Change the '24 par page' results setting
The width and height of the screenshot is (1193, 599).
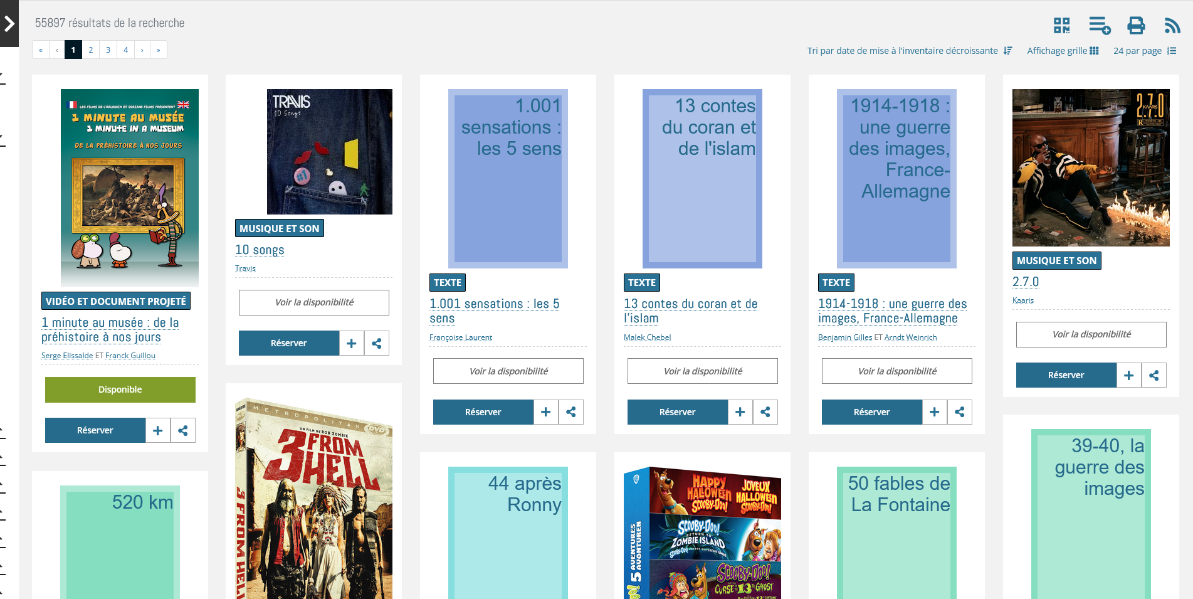tap(1144, 50)
